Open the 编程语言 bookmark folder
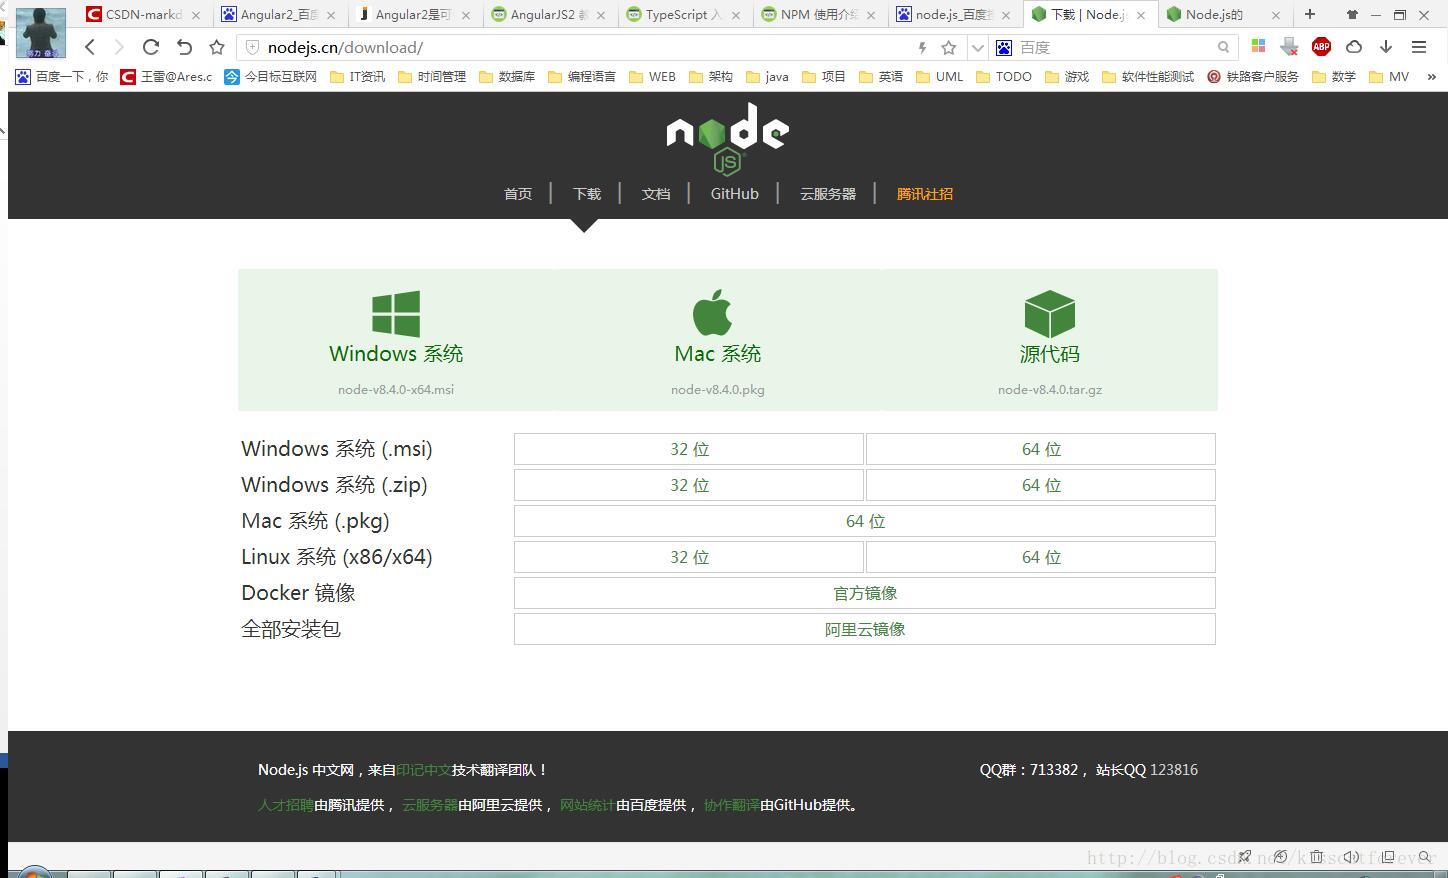This screenshot has width=1448, height=878. pyautogui.click(x=582, y=76)
